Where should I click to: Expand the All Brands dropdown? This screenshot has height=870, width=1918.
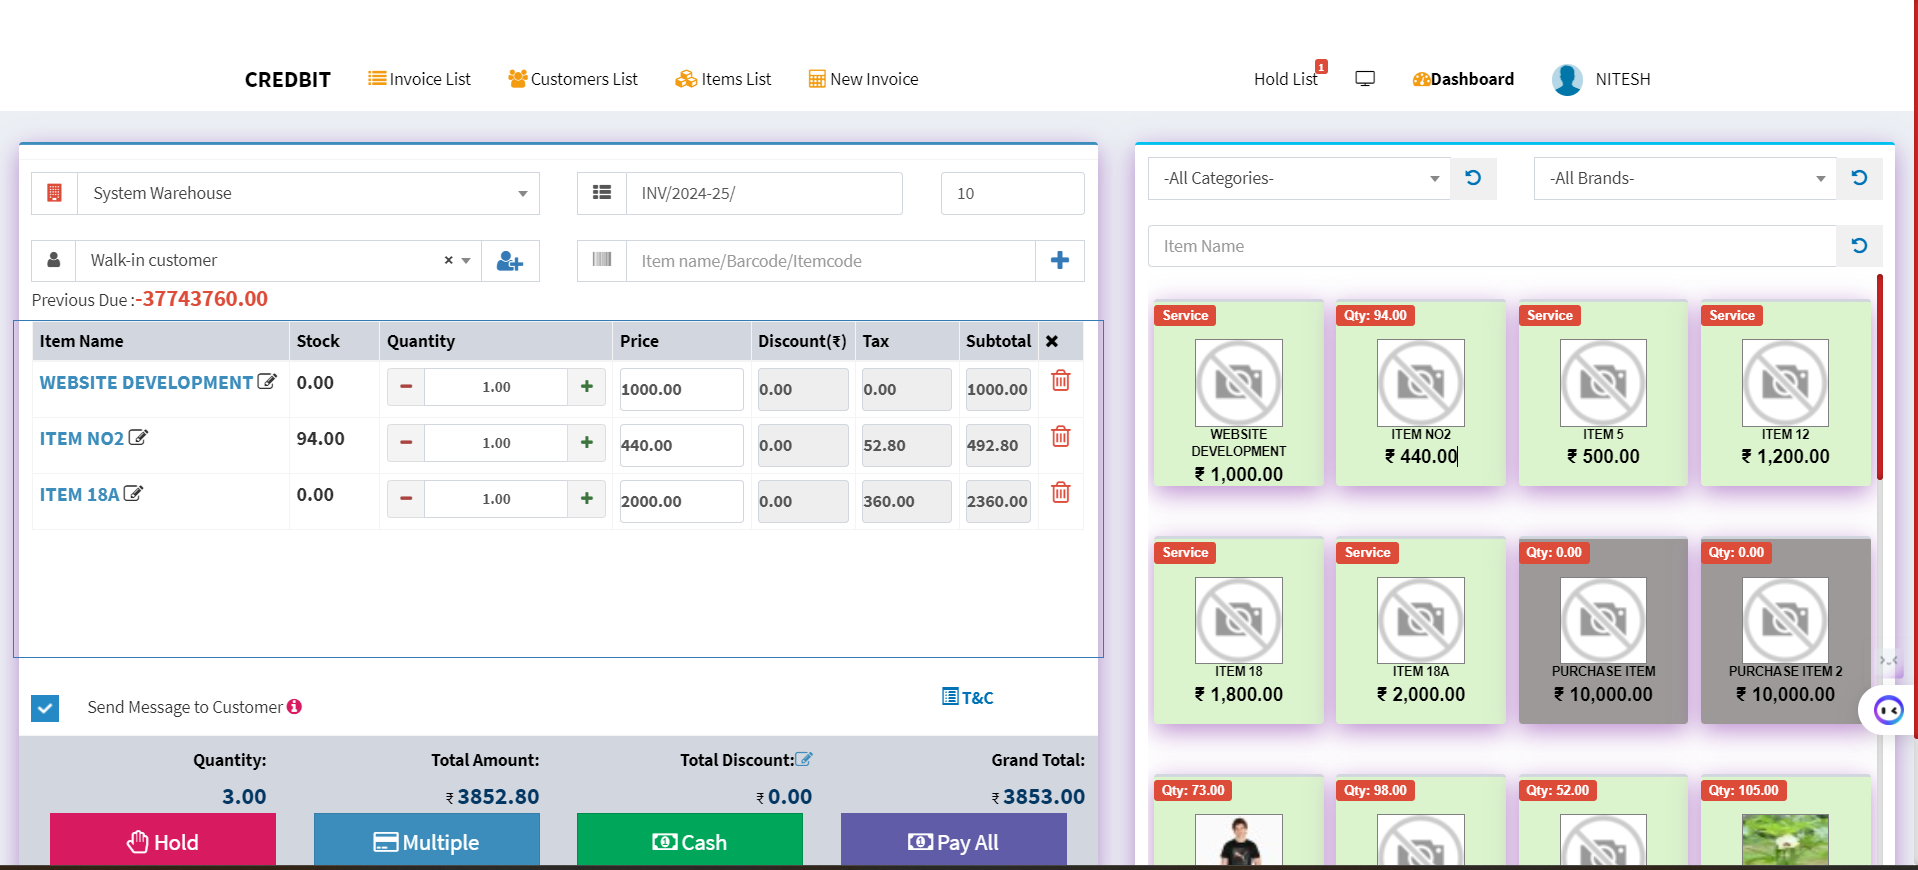pyautogui.click(x=1685, y=178)
